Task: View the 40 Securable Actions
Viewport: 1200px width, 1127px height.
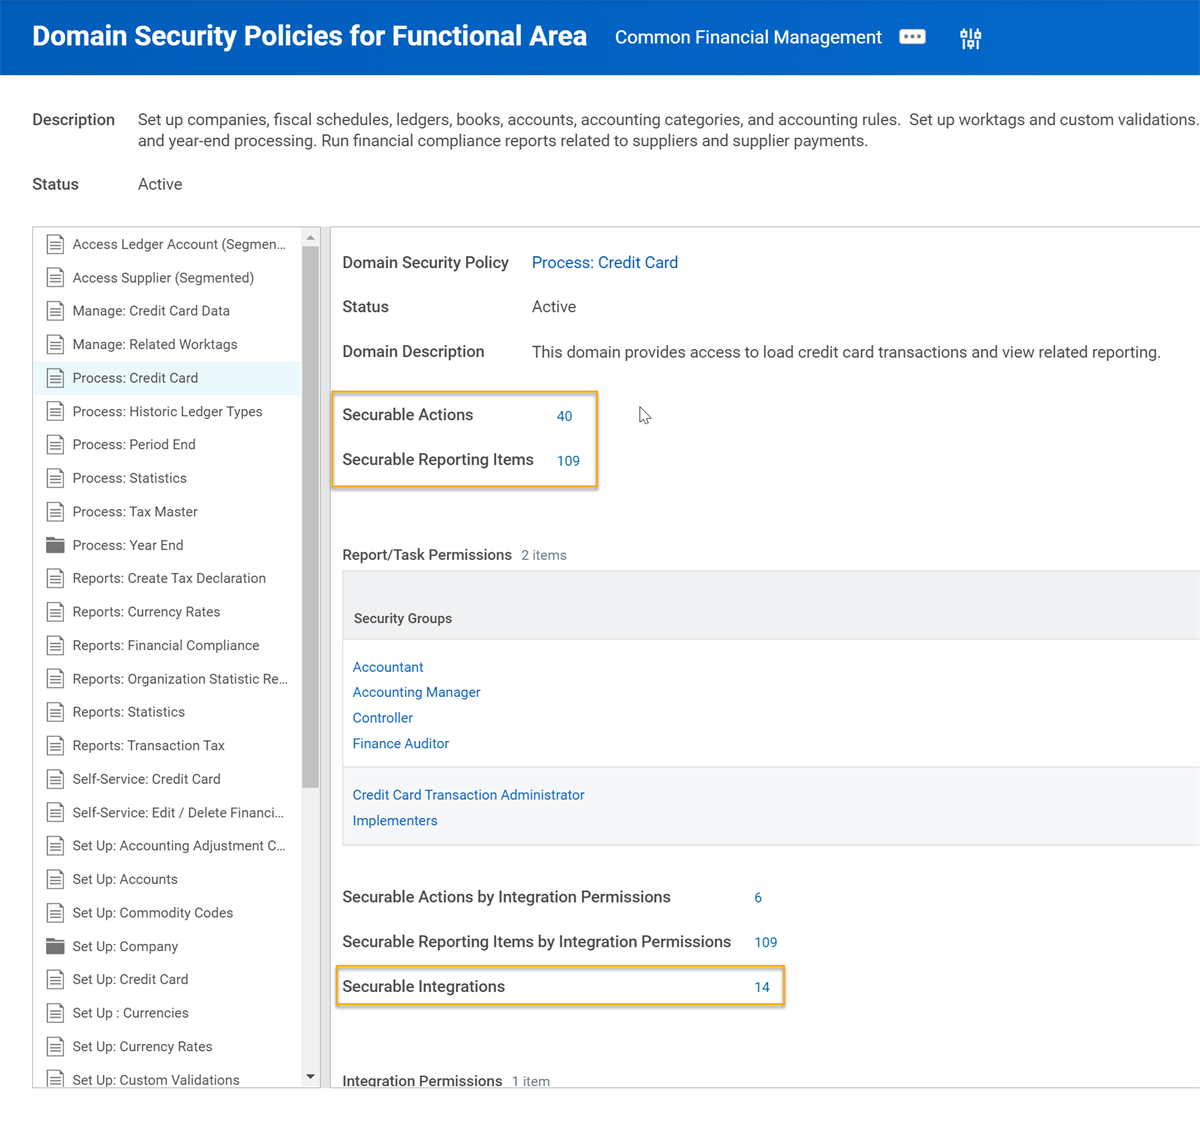Action: point(564,416)
